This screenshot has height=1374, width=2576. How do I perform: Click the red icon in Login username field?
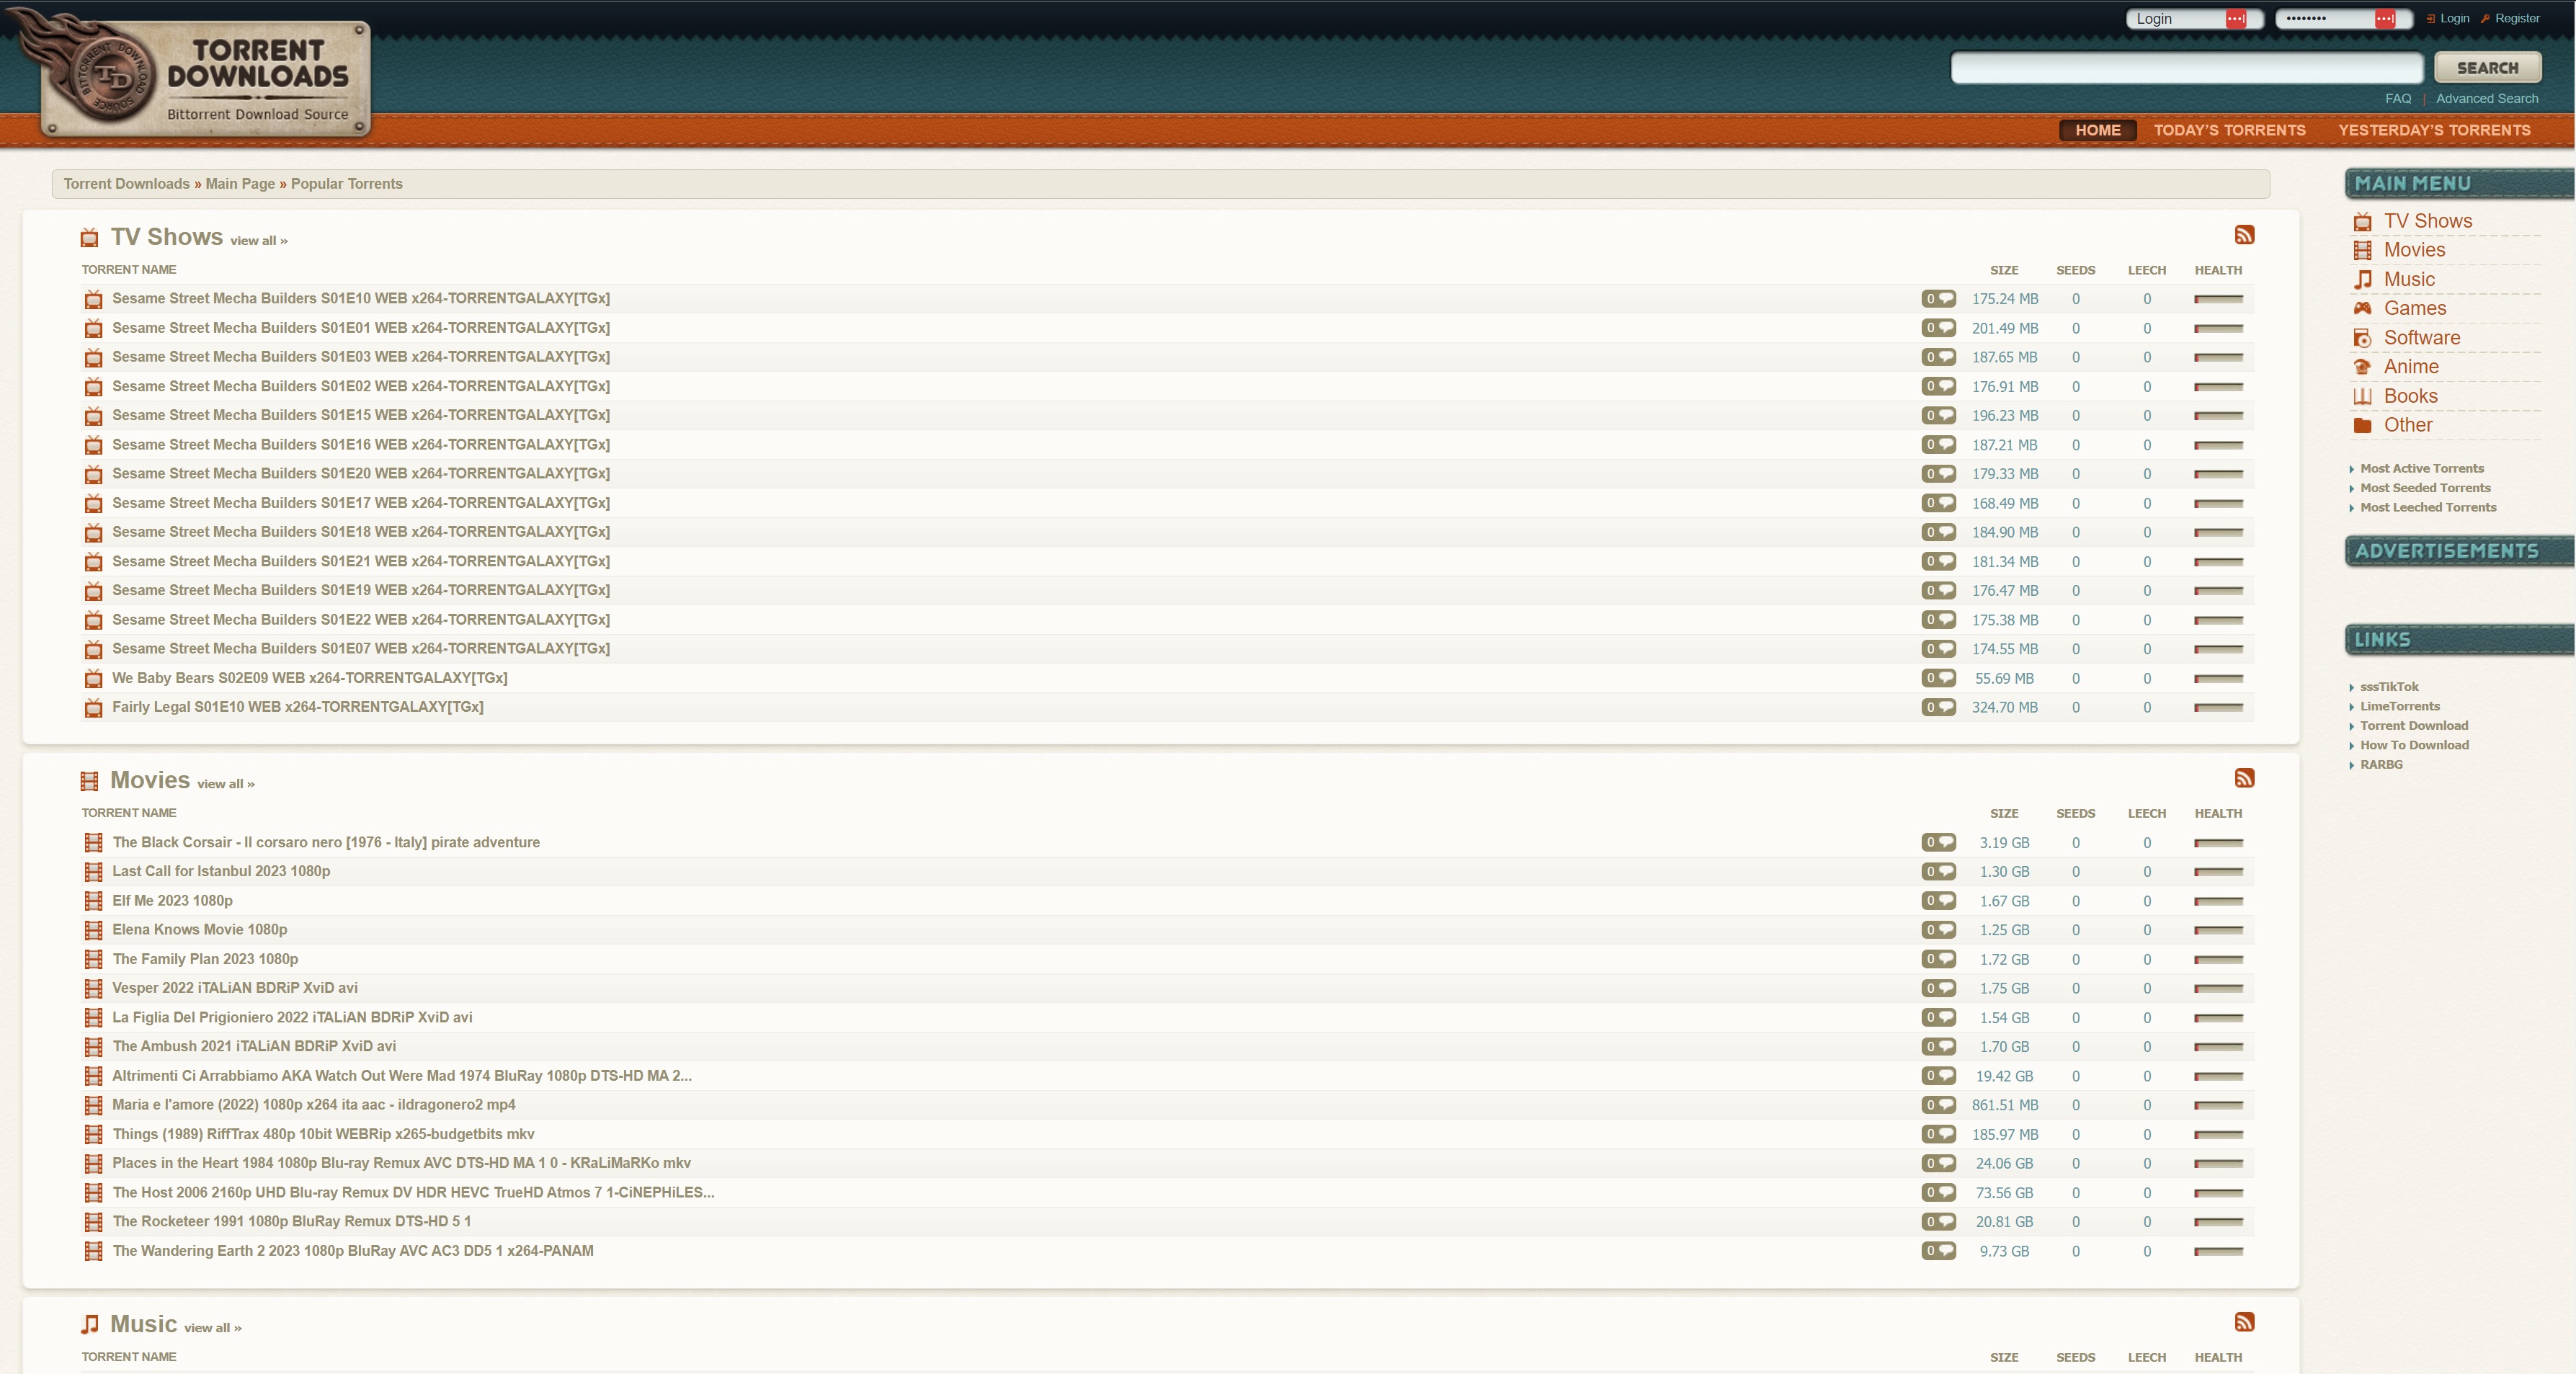tap(2236, 19)
